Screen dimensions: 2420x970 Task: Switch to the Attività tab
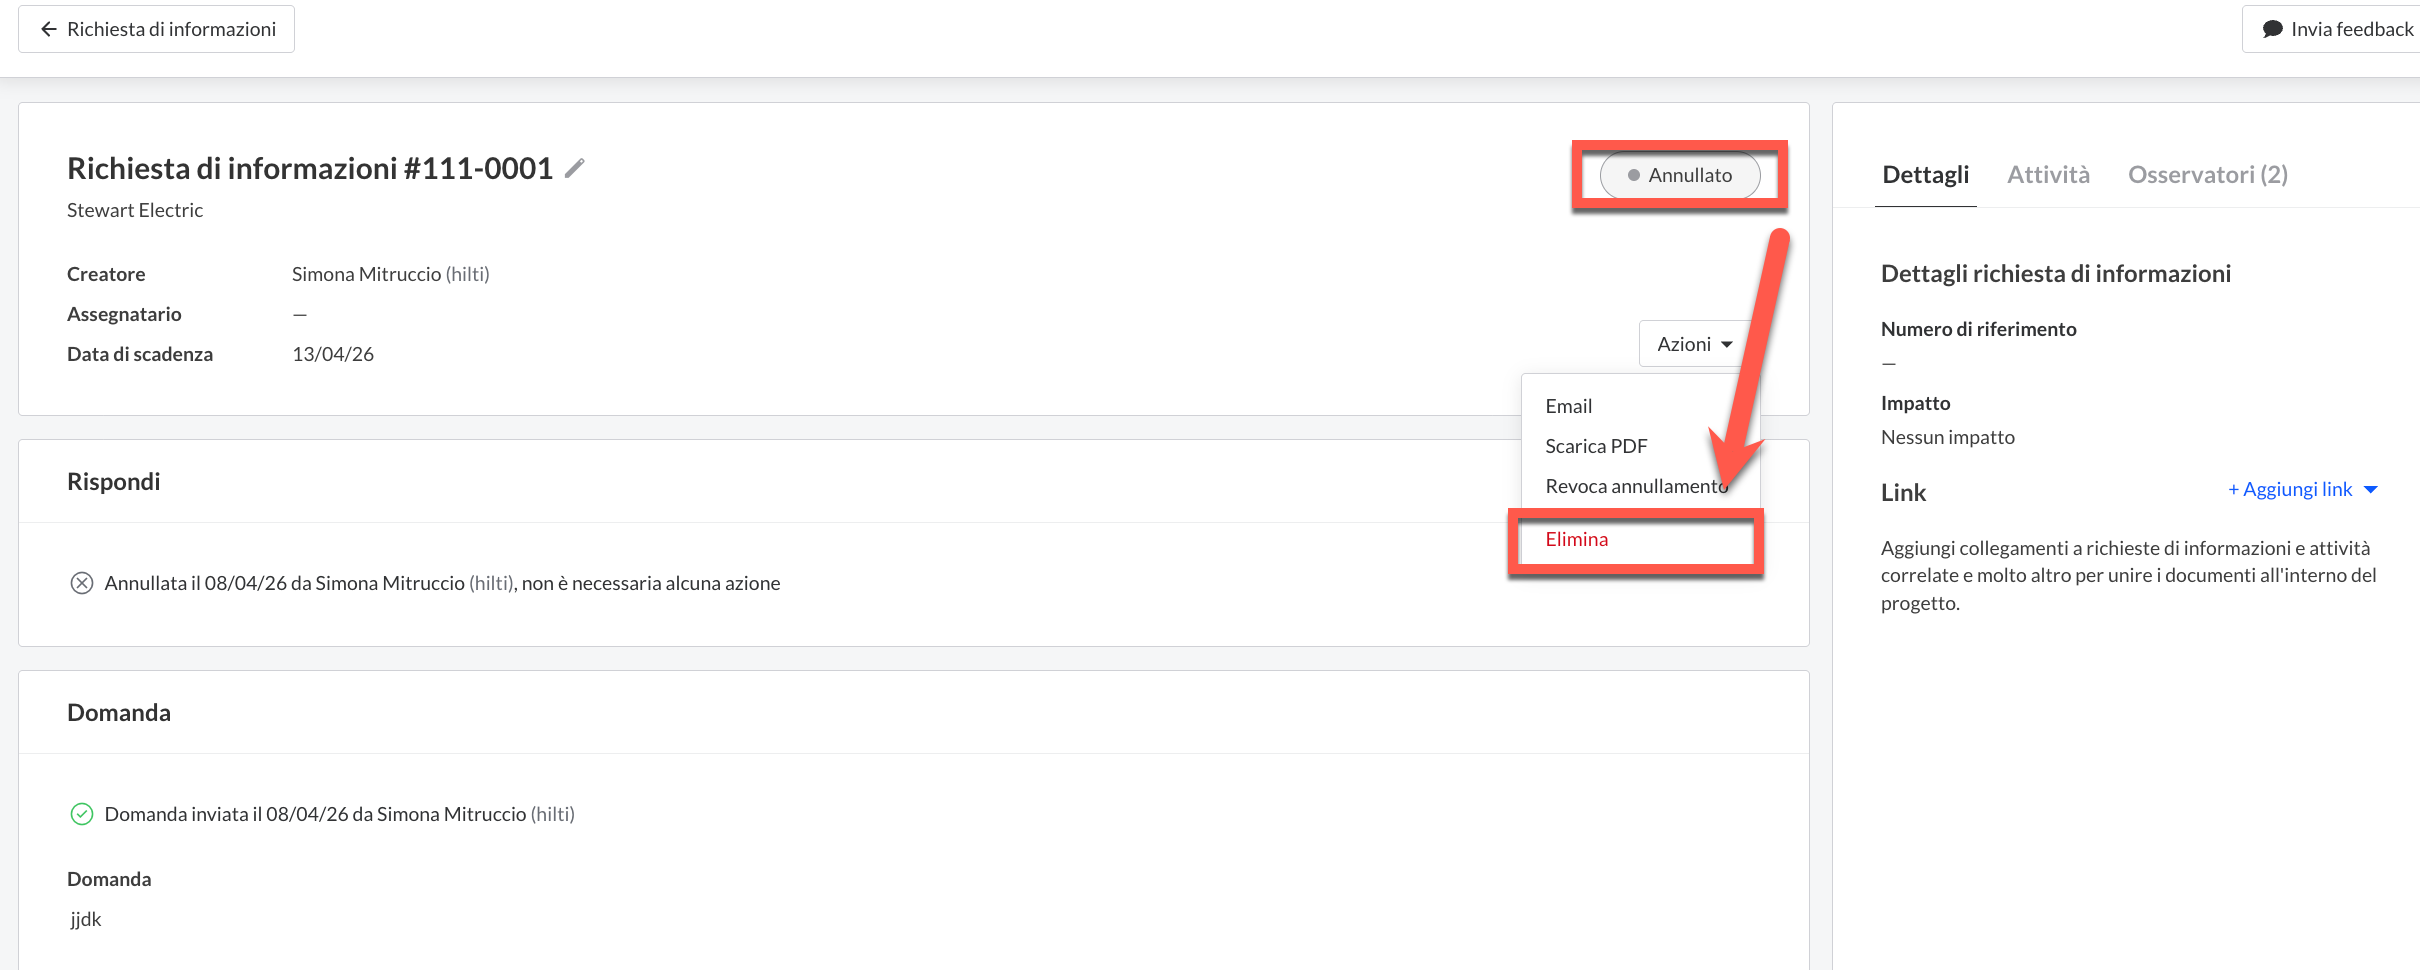[2048, 175]
